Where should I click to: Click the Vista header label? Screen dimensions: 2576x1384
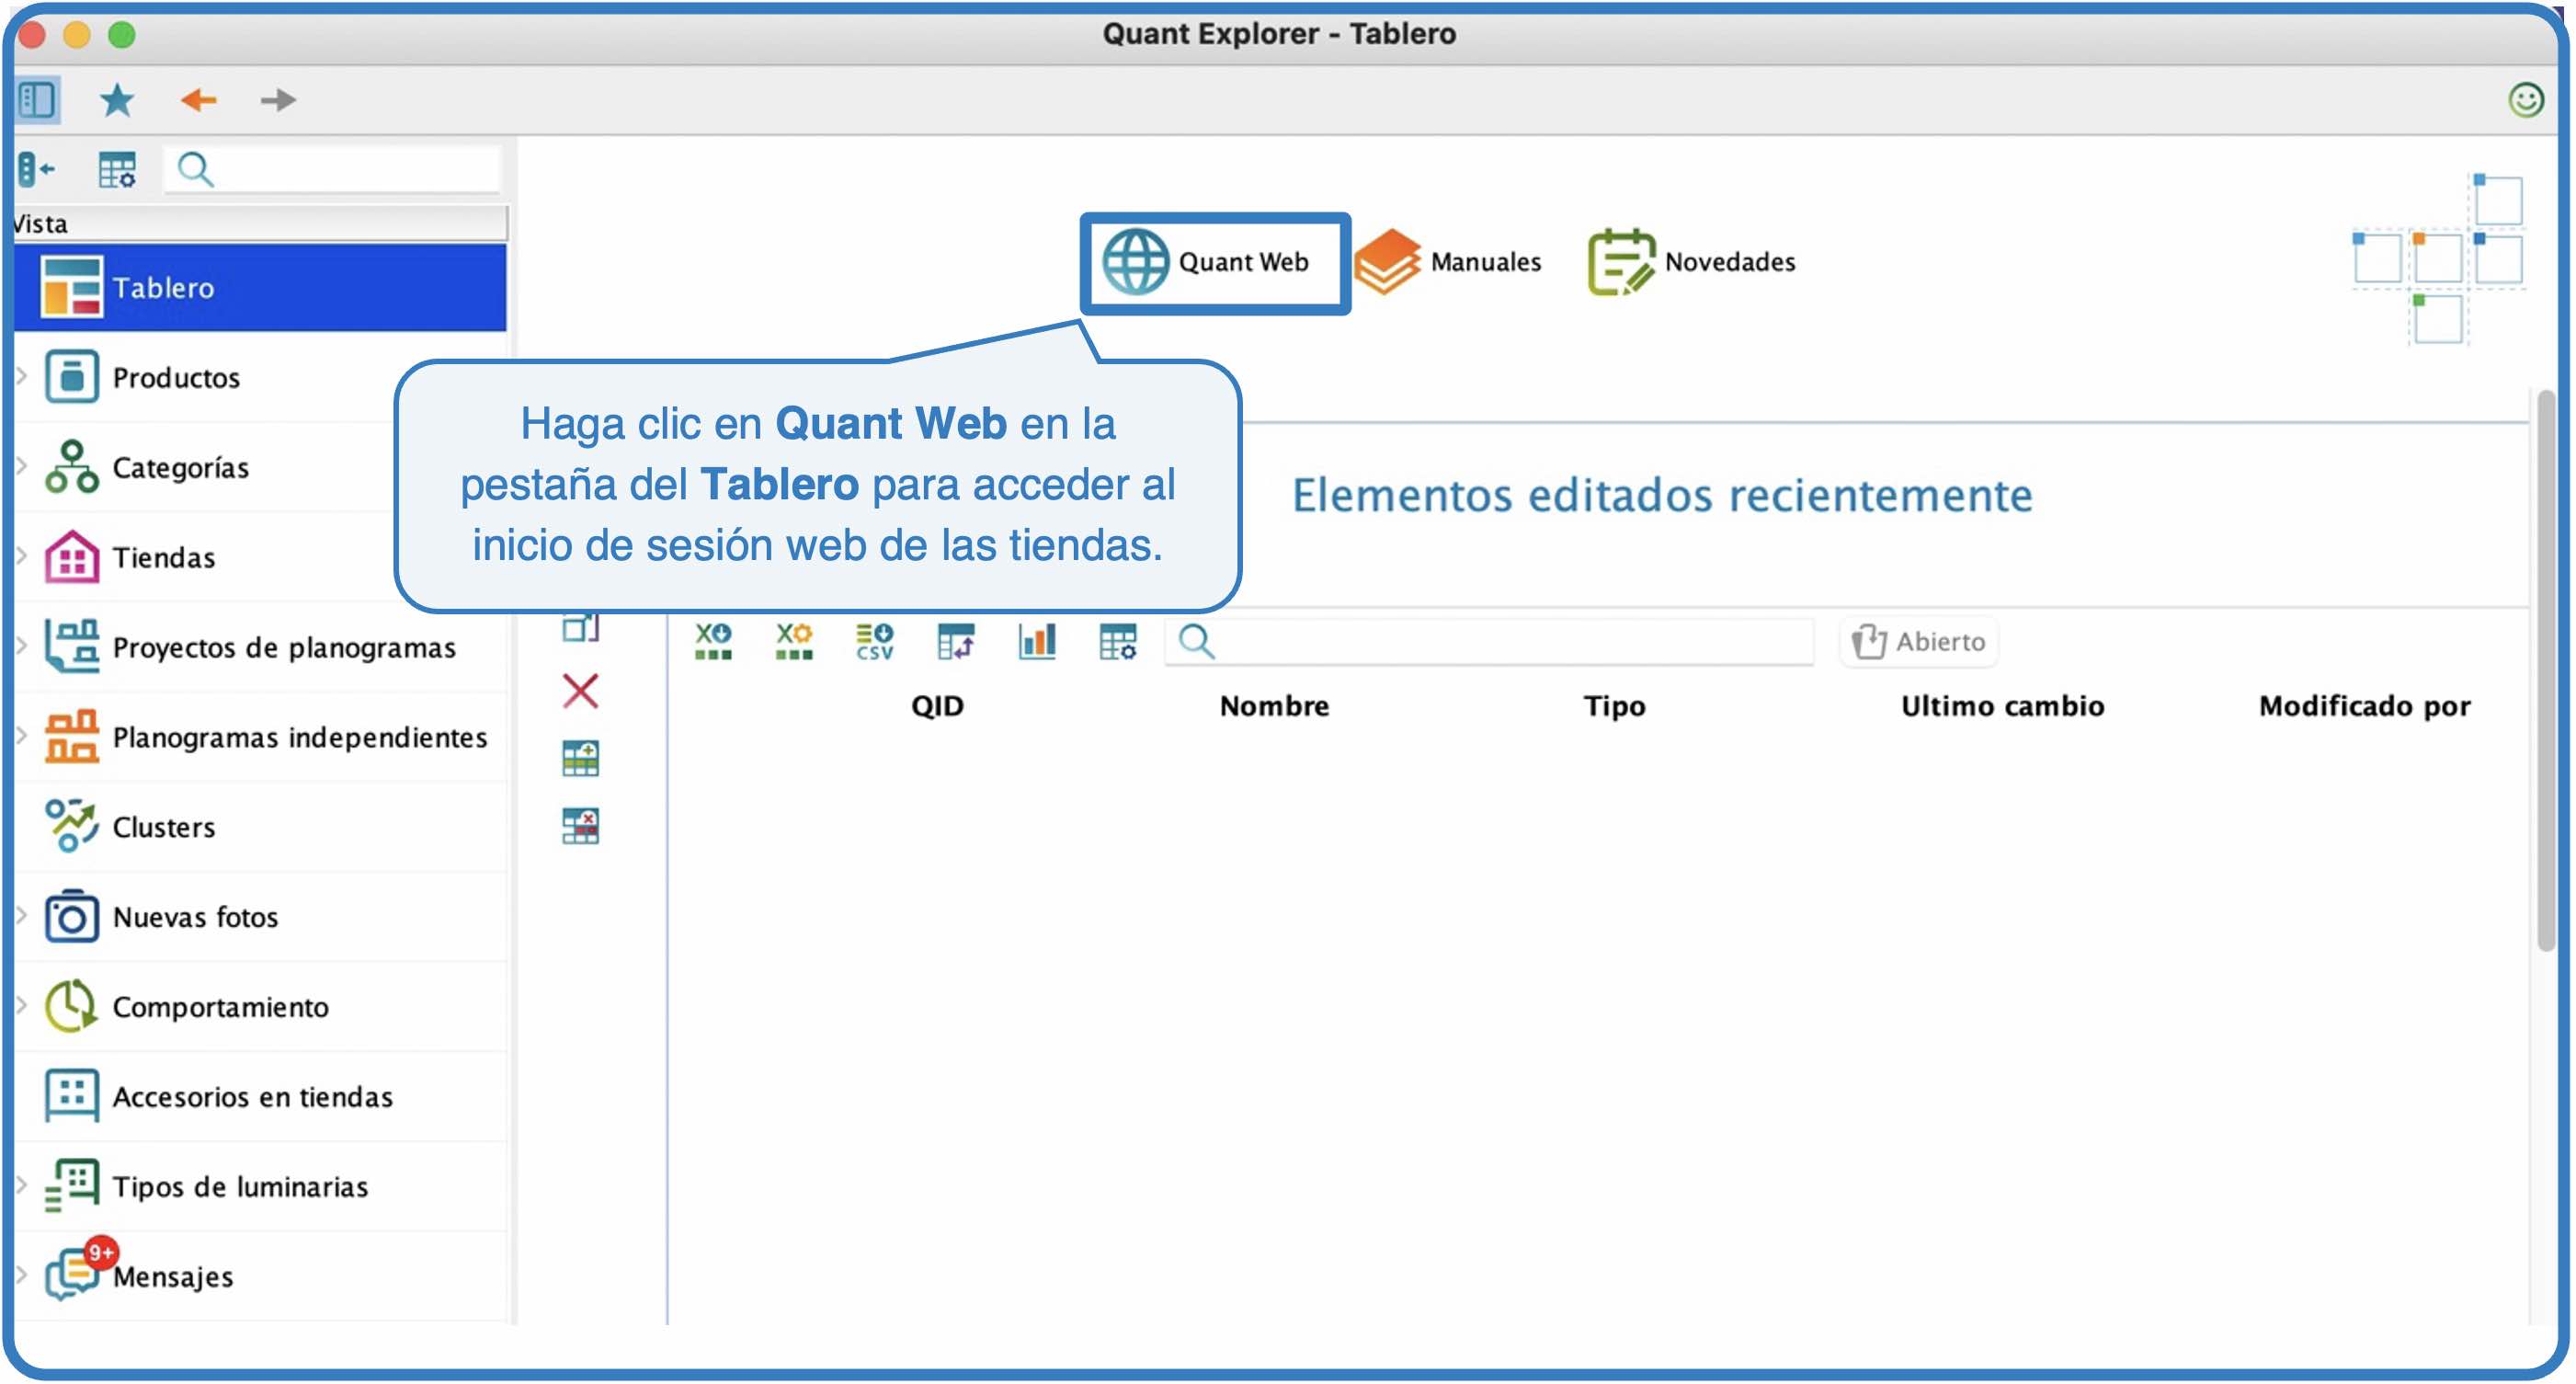(x=40, y=224)
